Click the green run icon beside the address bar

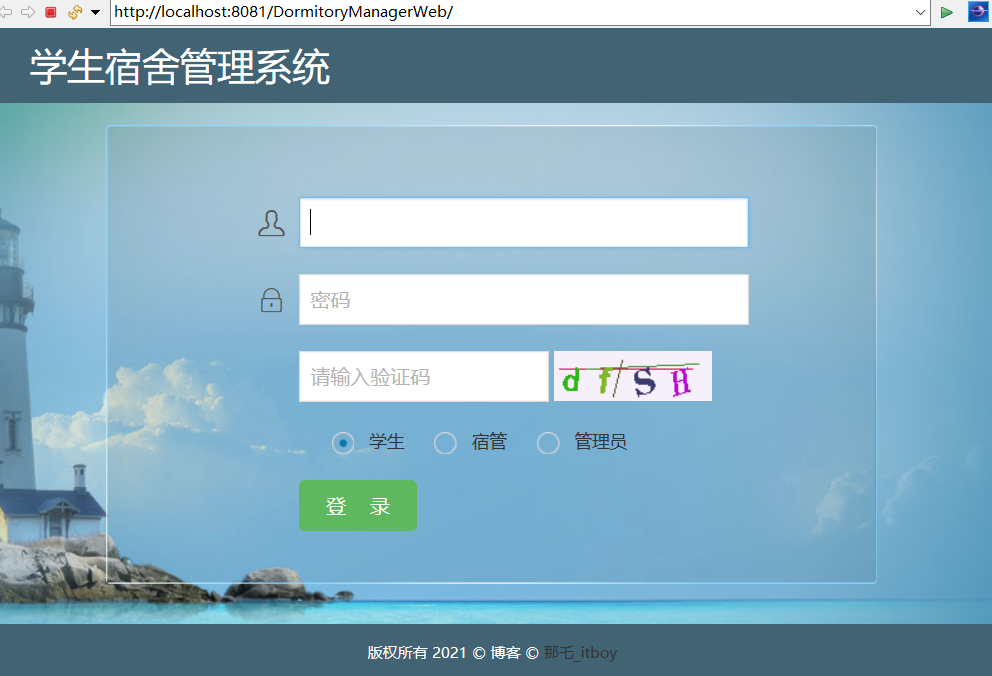click(x=946, y=13)
